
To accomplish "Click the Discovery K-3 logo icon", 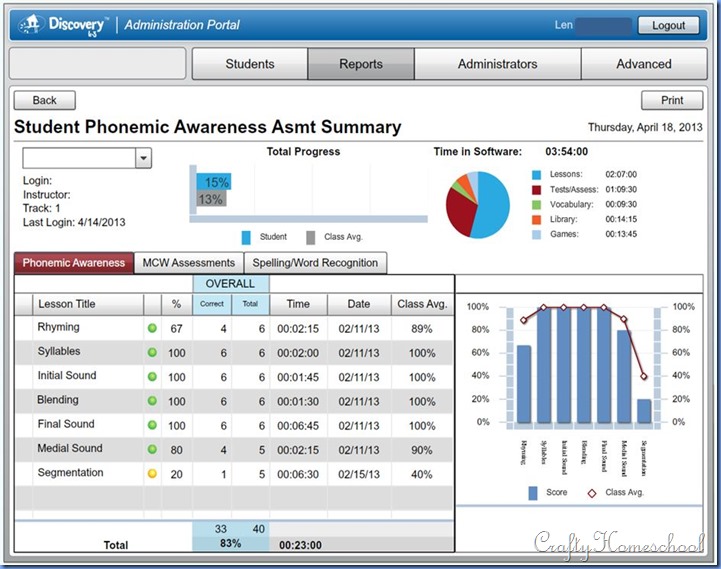I will (x=31, y=24).
